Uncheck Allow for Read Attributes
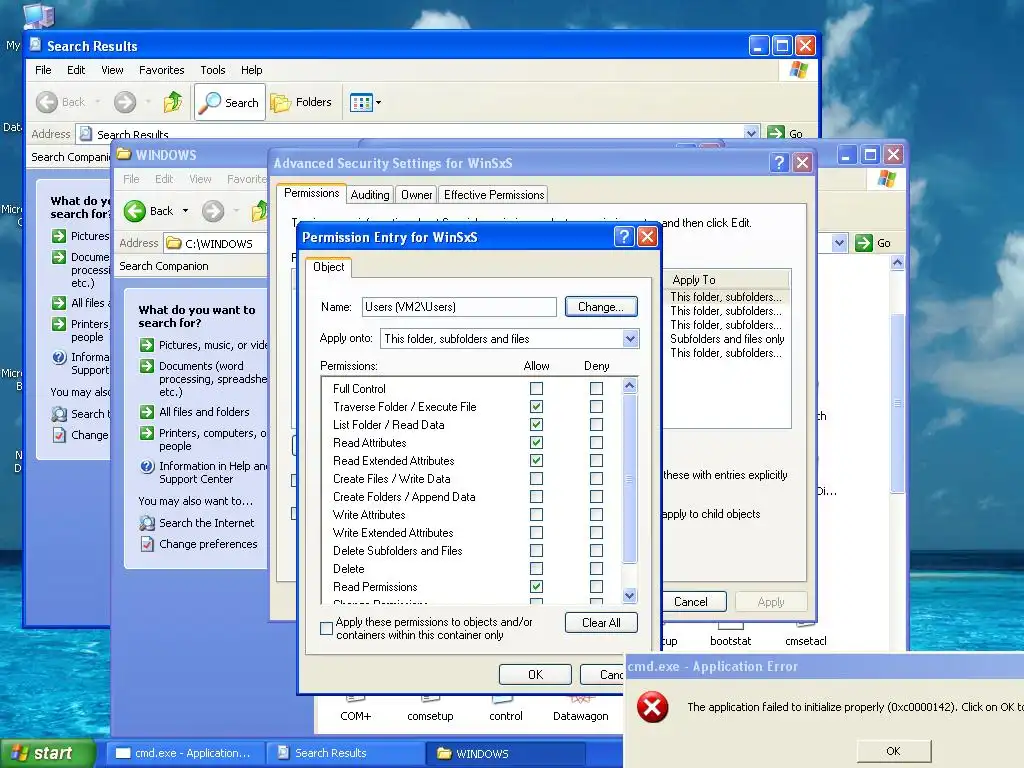Viewport: 1024px width, 768px height. point(536,443)
